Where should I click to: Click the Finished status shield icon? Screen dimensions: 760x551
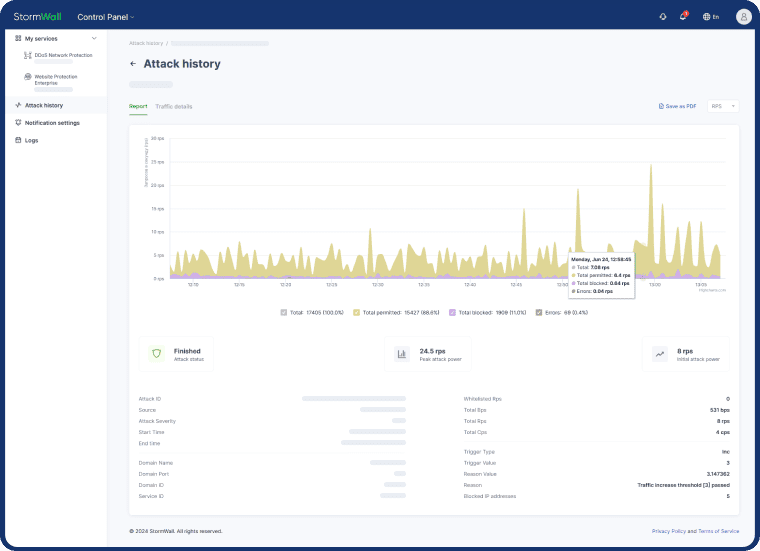click(x=156, y=354)
